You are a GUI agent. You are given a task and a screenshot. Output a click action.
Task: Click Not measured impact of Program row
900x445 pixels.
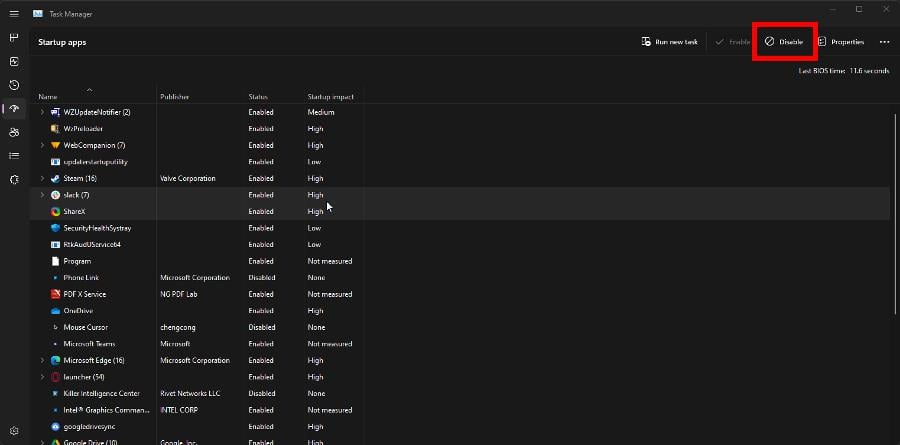point(329,261)
